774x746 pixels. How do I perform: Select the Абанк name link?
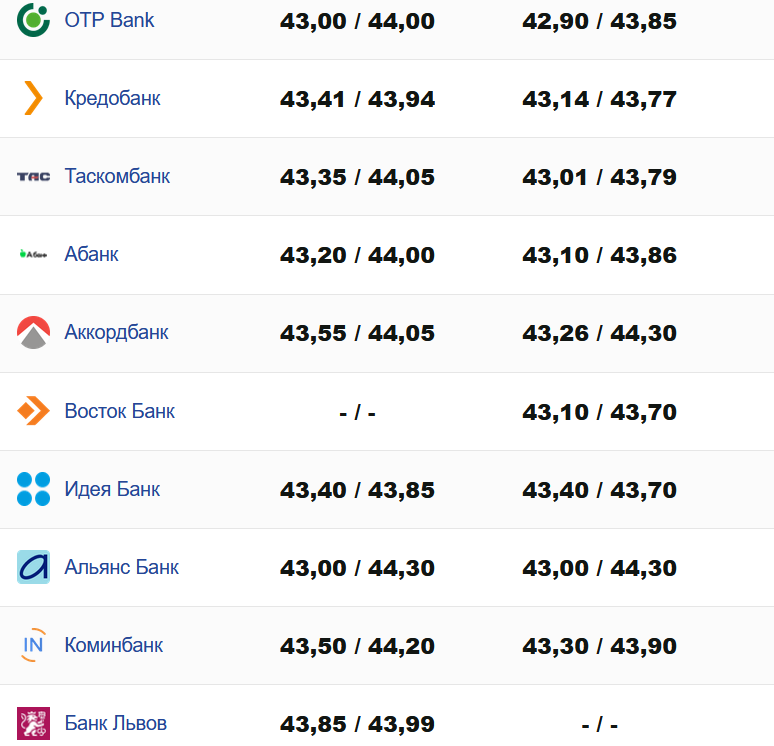(91, 254)
